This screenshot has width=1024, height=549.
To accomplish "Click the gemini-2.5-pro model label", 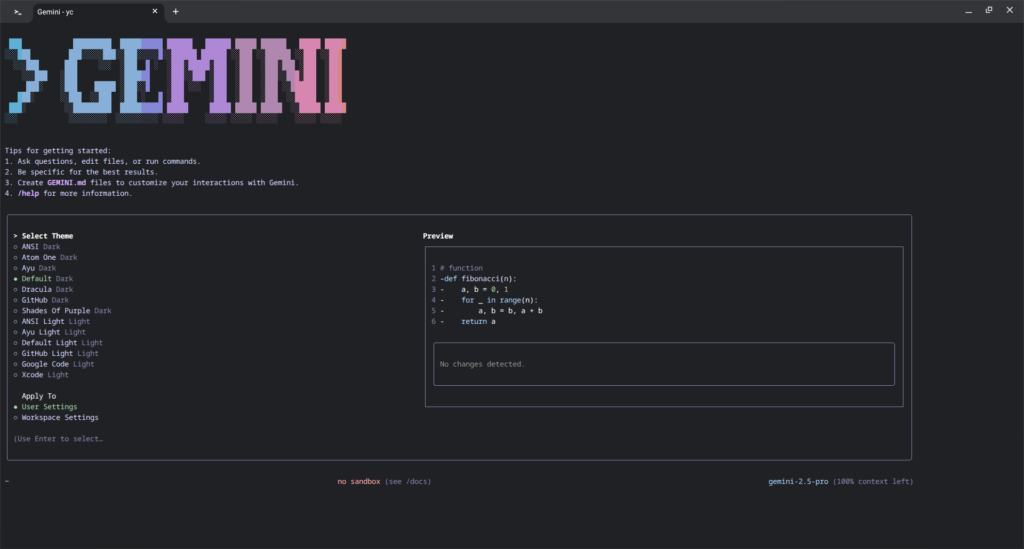I will coord(798,482).
